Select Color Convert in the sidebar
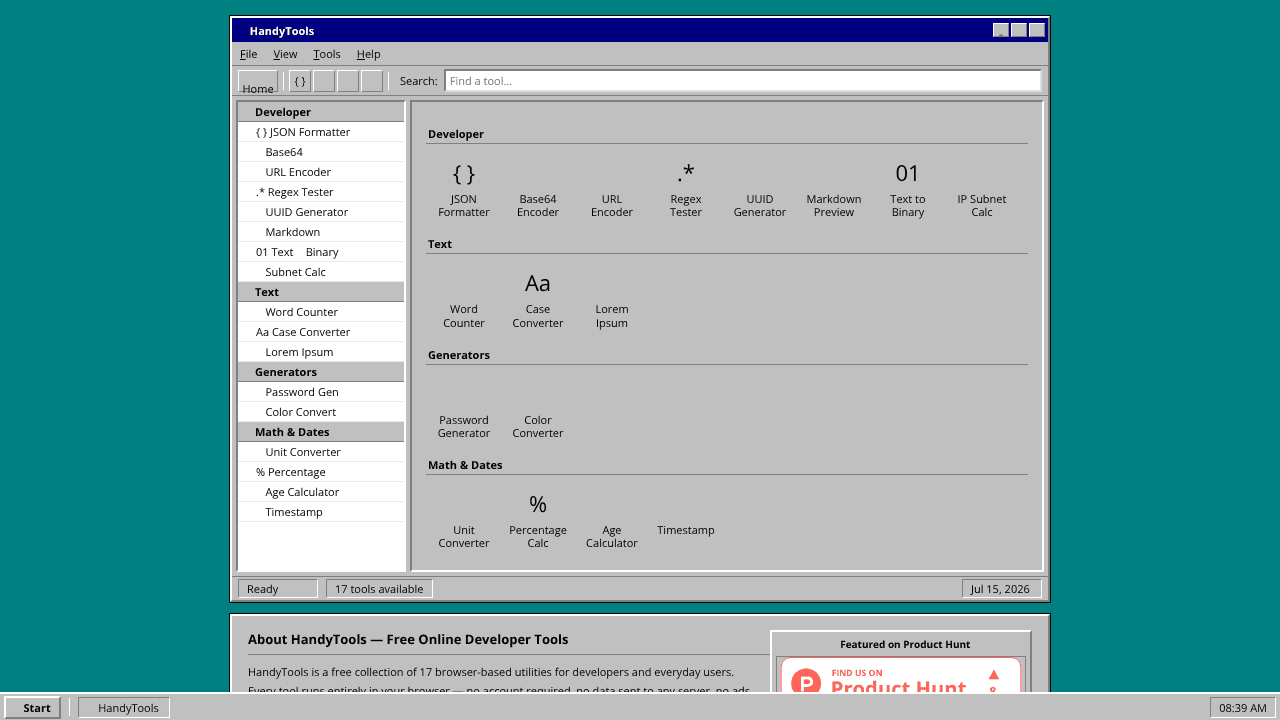This screenshot has width=1280, height=720. [321, 412]
